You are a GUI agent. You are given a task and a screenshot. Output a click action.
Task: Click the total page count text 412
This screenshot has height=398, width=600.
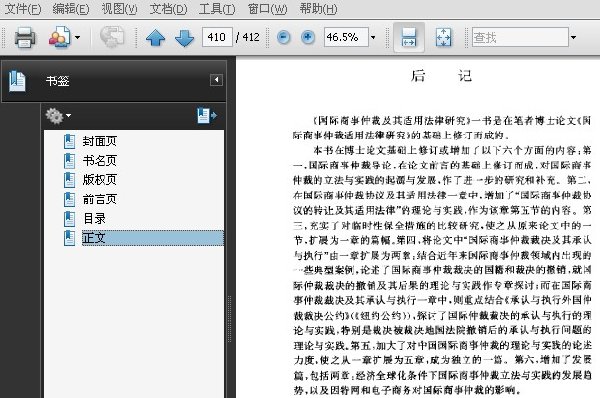[x=251, y=37]
